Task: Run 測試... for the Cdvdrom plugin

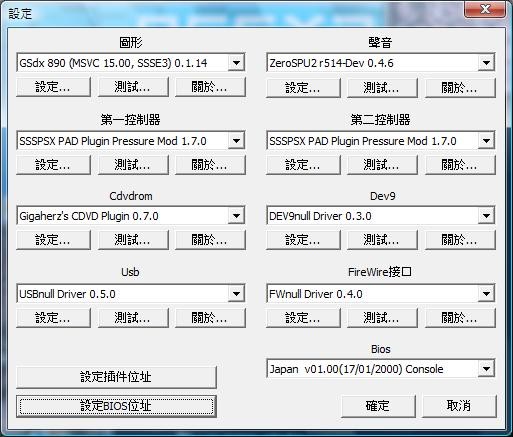Action: (x=133, y=240)
